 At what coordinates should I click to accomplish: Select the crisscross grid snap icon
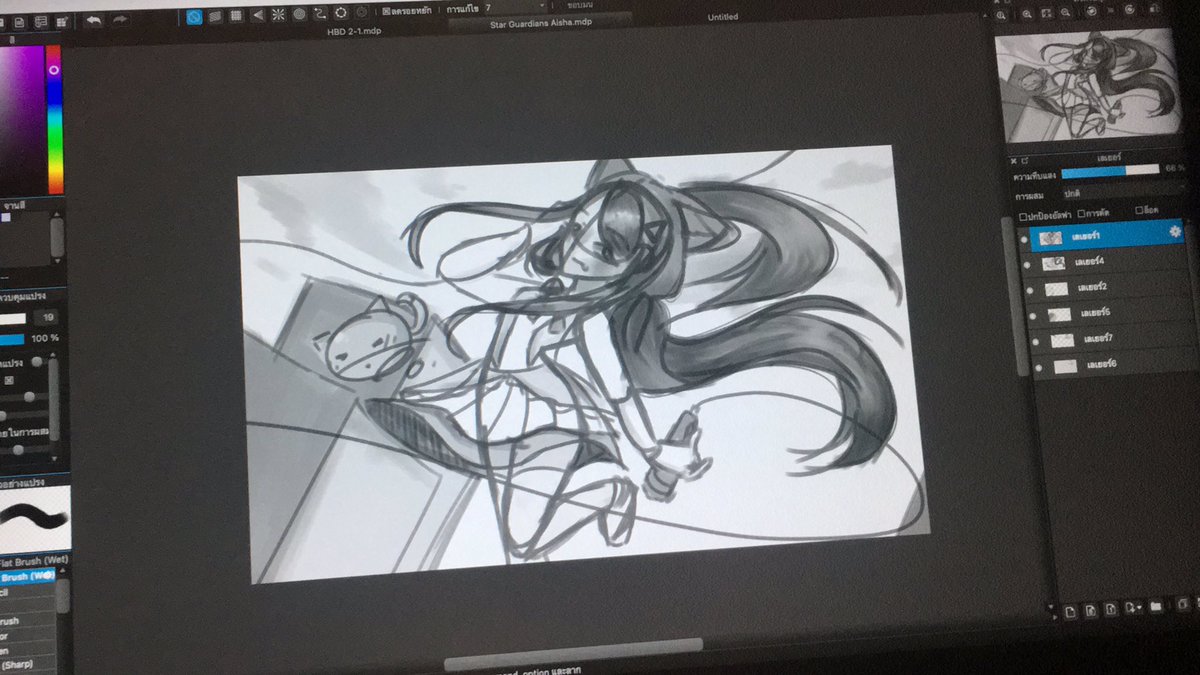[236, 16]
